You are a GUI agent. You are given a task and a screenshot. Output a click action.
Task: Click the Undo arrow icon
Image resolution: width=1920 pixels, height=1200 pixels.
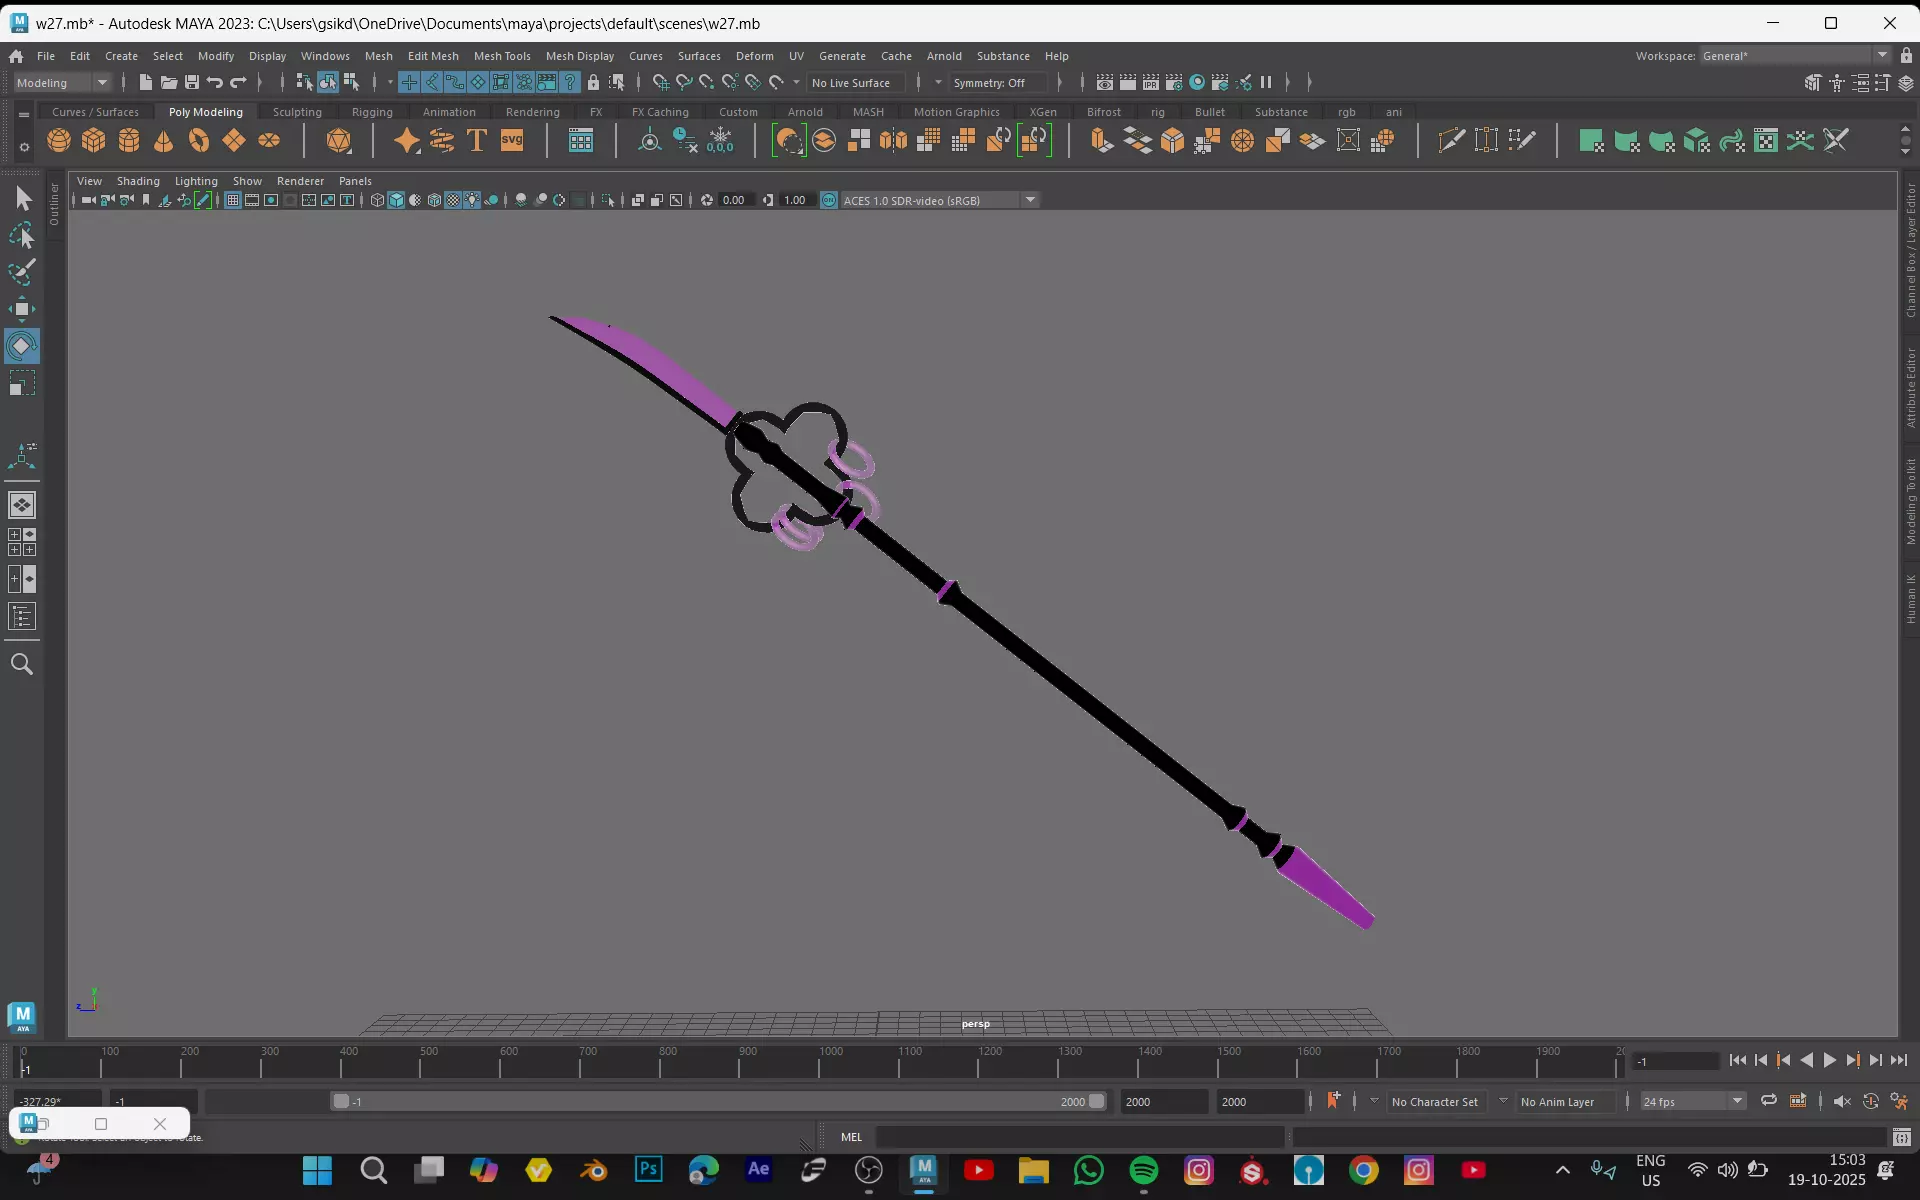pos(215,82)
